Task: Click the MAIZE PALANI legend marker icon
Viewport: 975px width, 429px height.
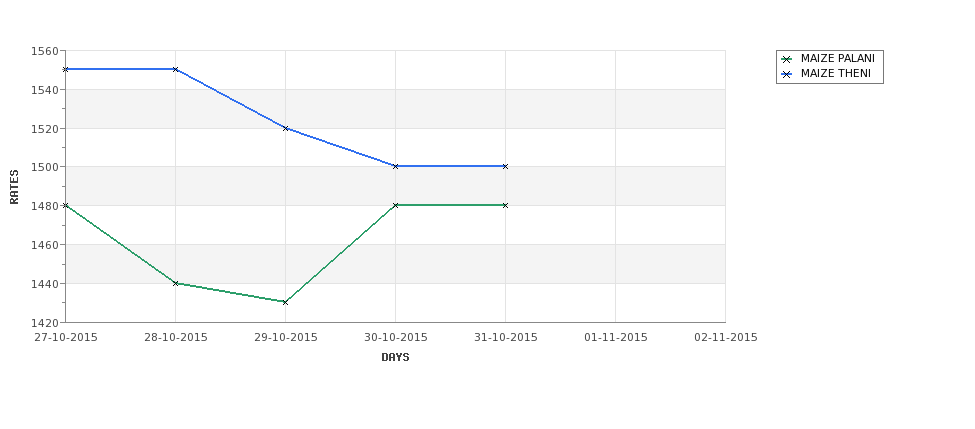Action: click(x=787, y=59)
